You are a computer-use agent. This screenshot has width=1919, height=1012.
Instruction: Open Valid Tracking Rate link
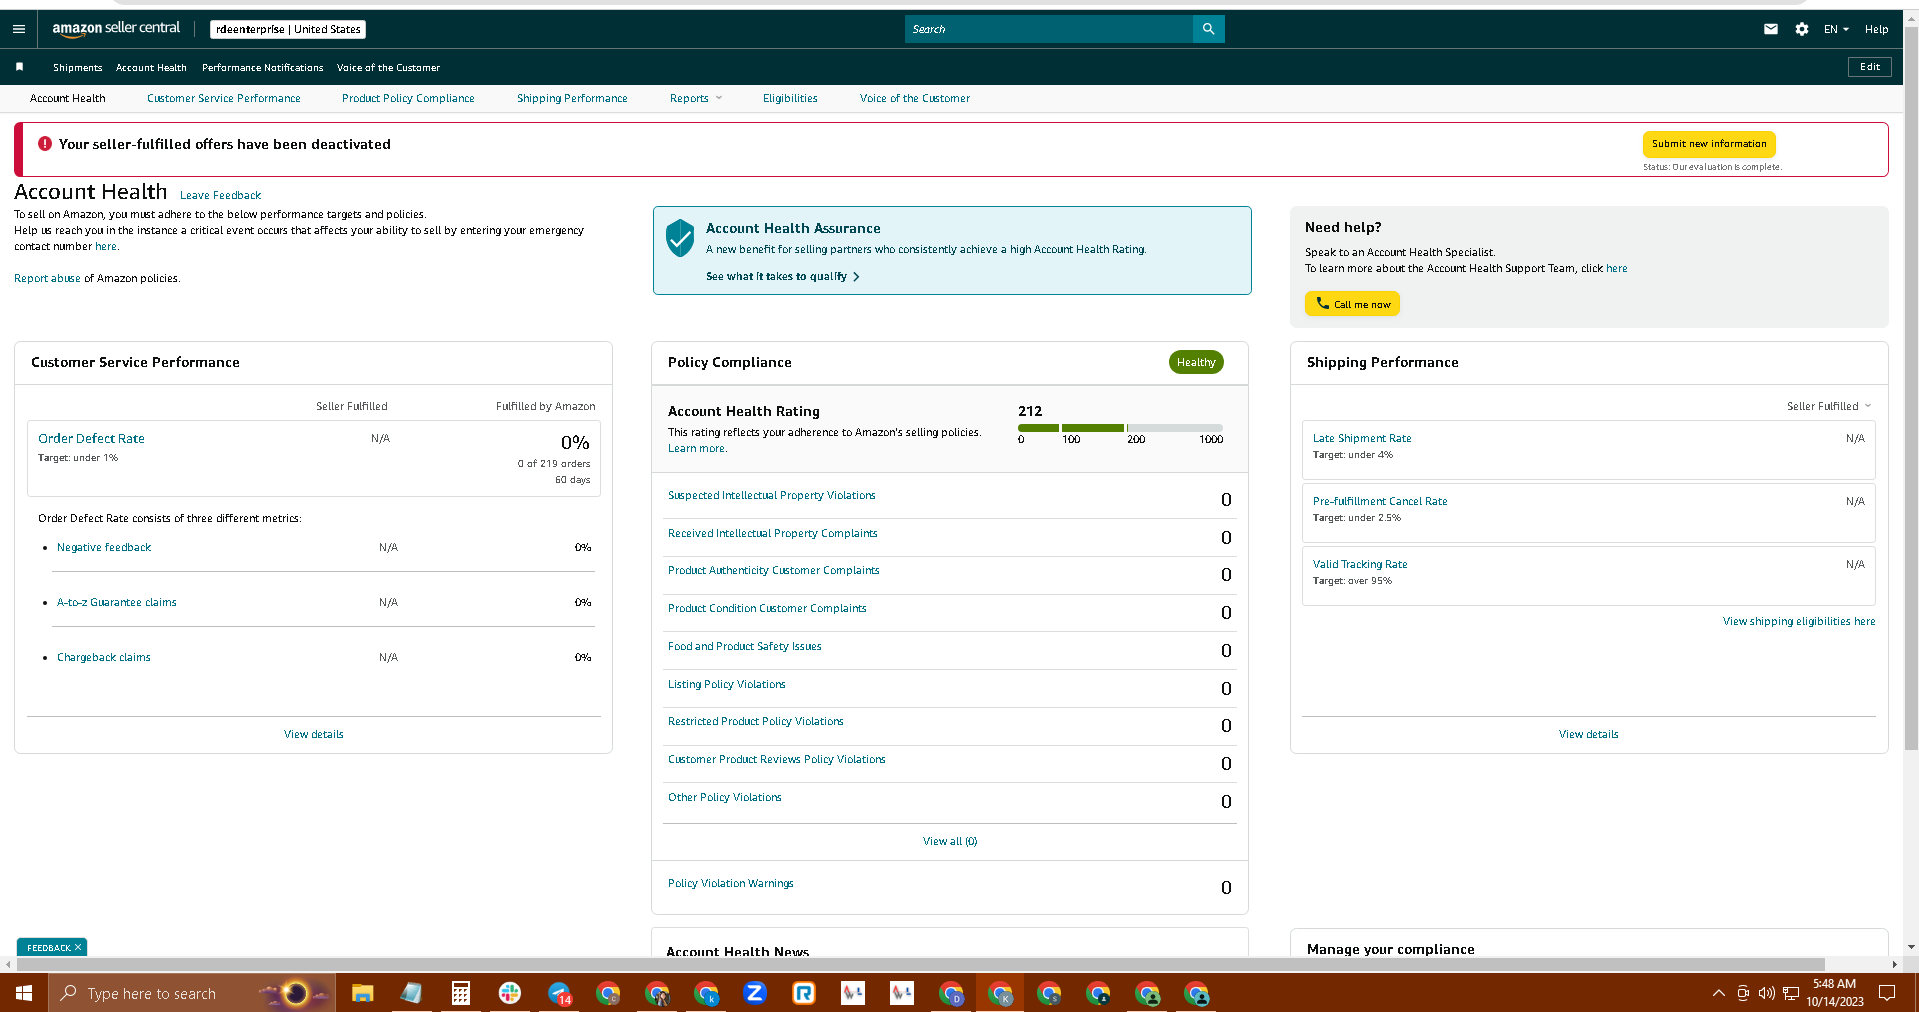1360,564
